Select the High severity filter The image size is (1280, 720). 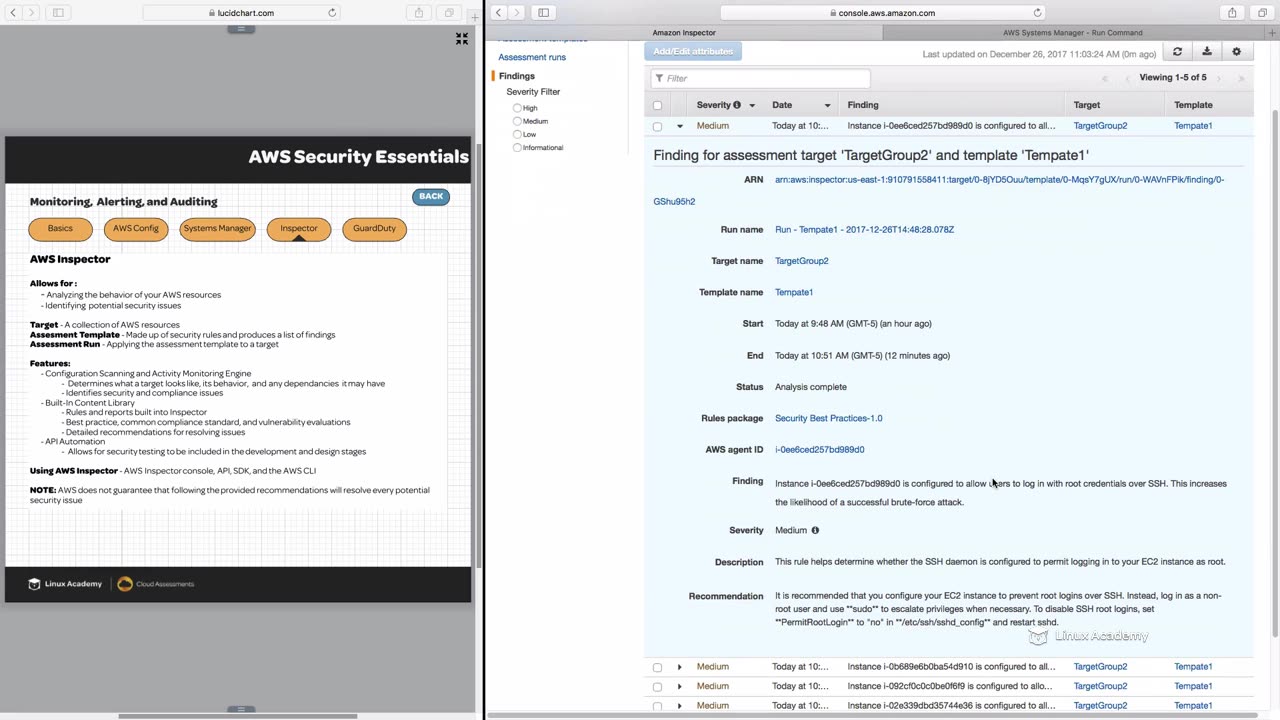click(x=517, y=108)
